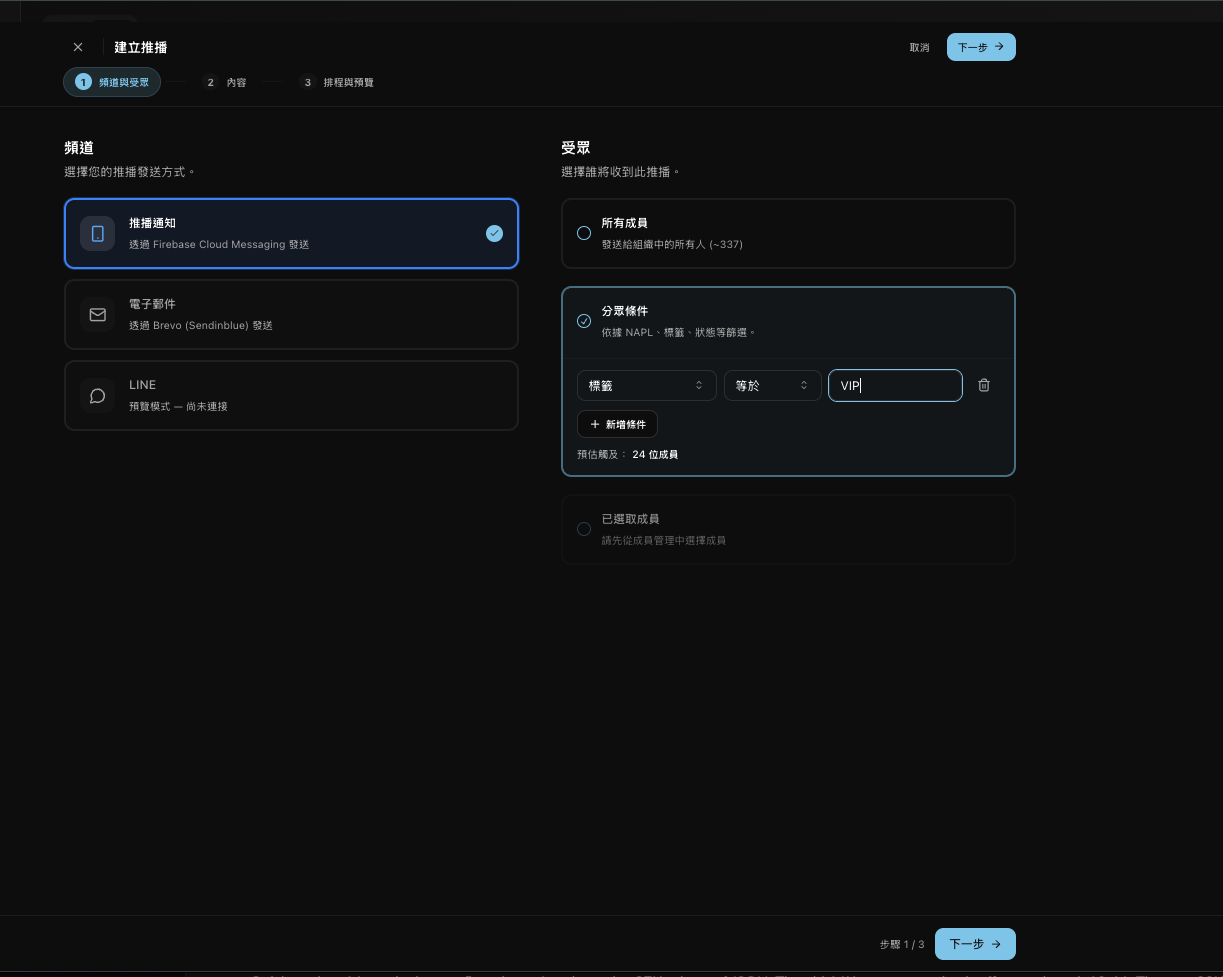Select the 已選取成員 radio option
Screen dimensions: 1223x977
tap(584, 529)
